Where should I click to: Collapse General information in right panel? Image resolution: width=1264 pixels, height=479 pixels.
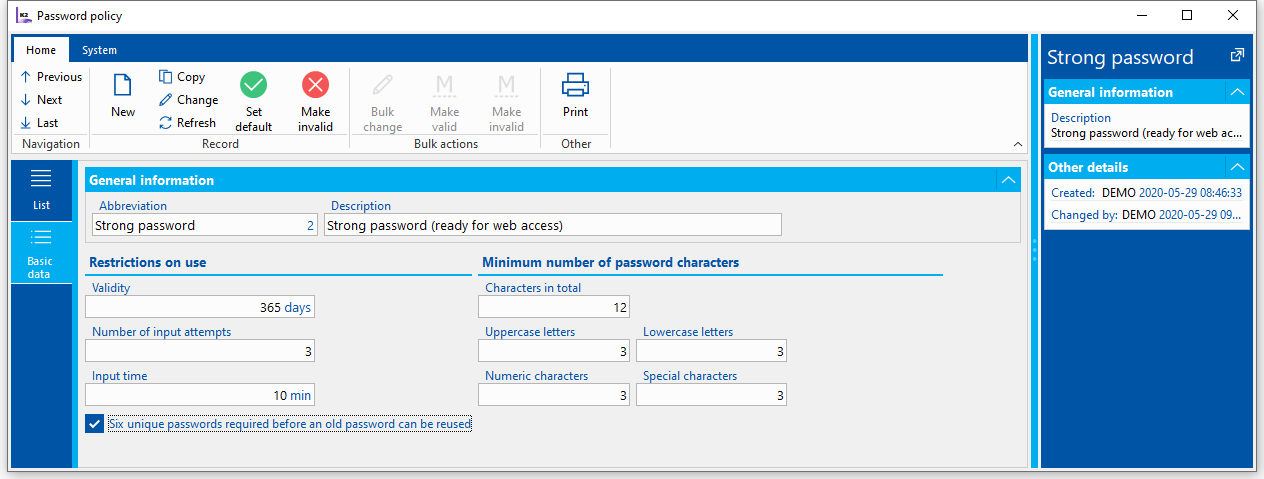(1237, 92)
